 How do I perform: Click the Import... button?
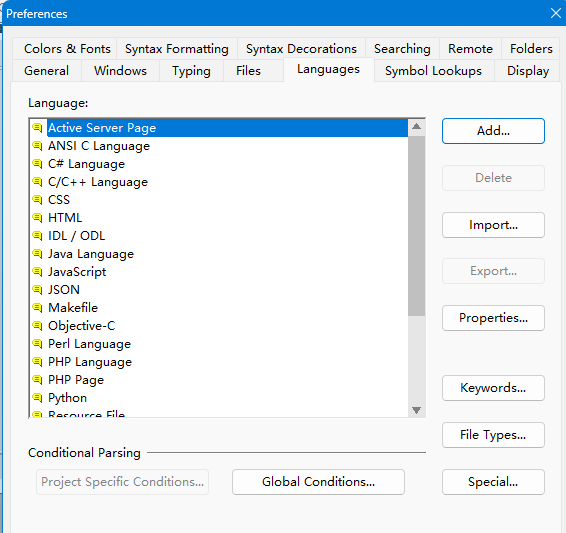coord(493,225)
